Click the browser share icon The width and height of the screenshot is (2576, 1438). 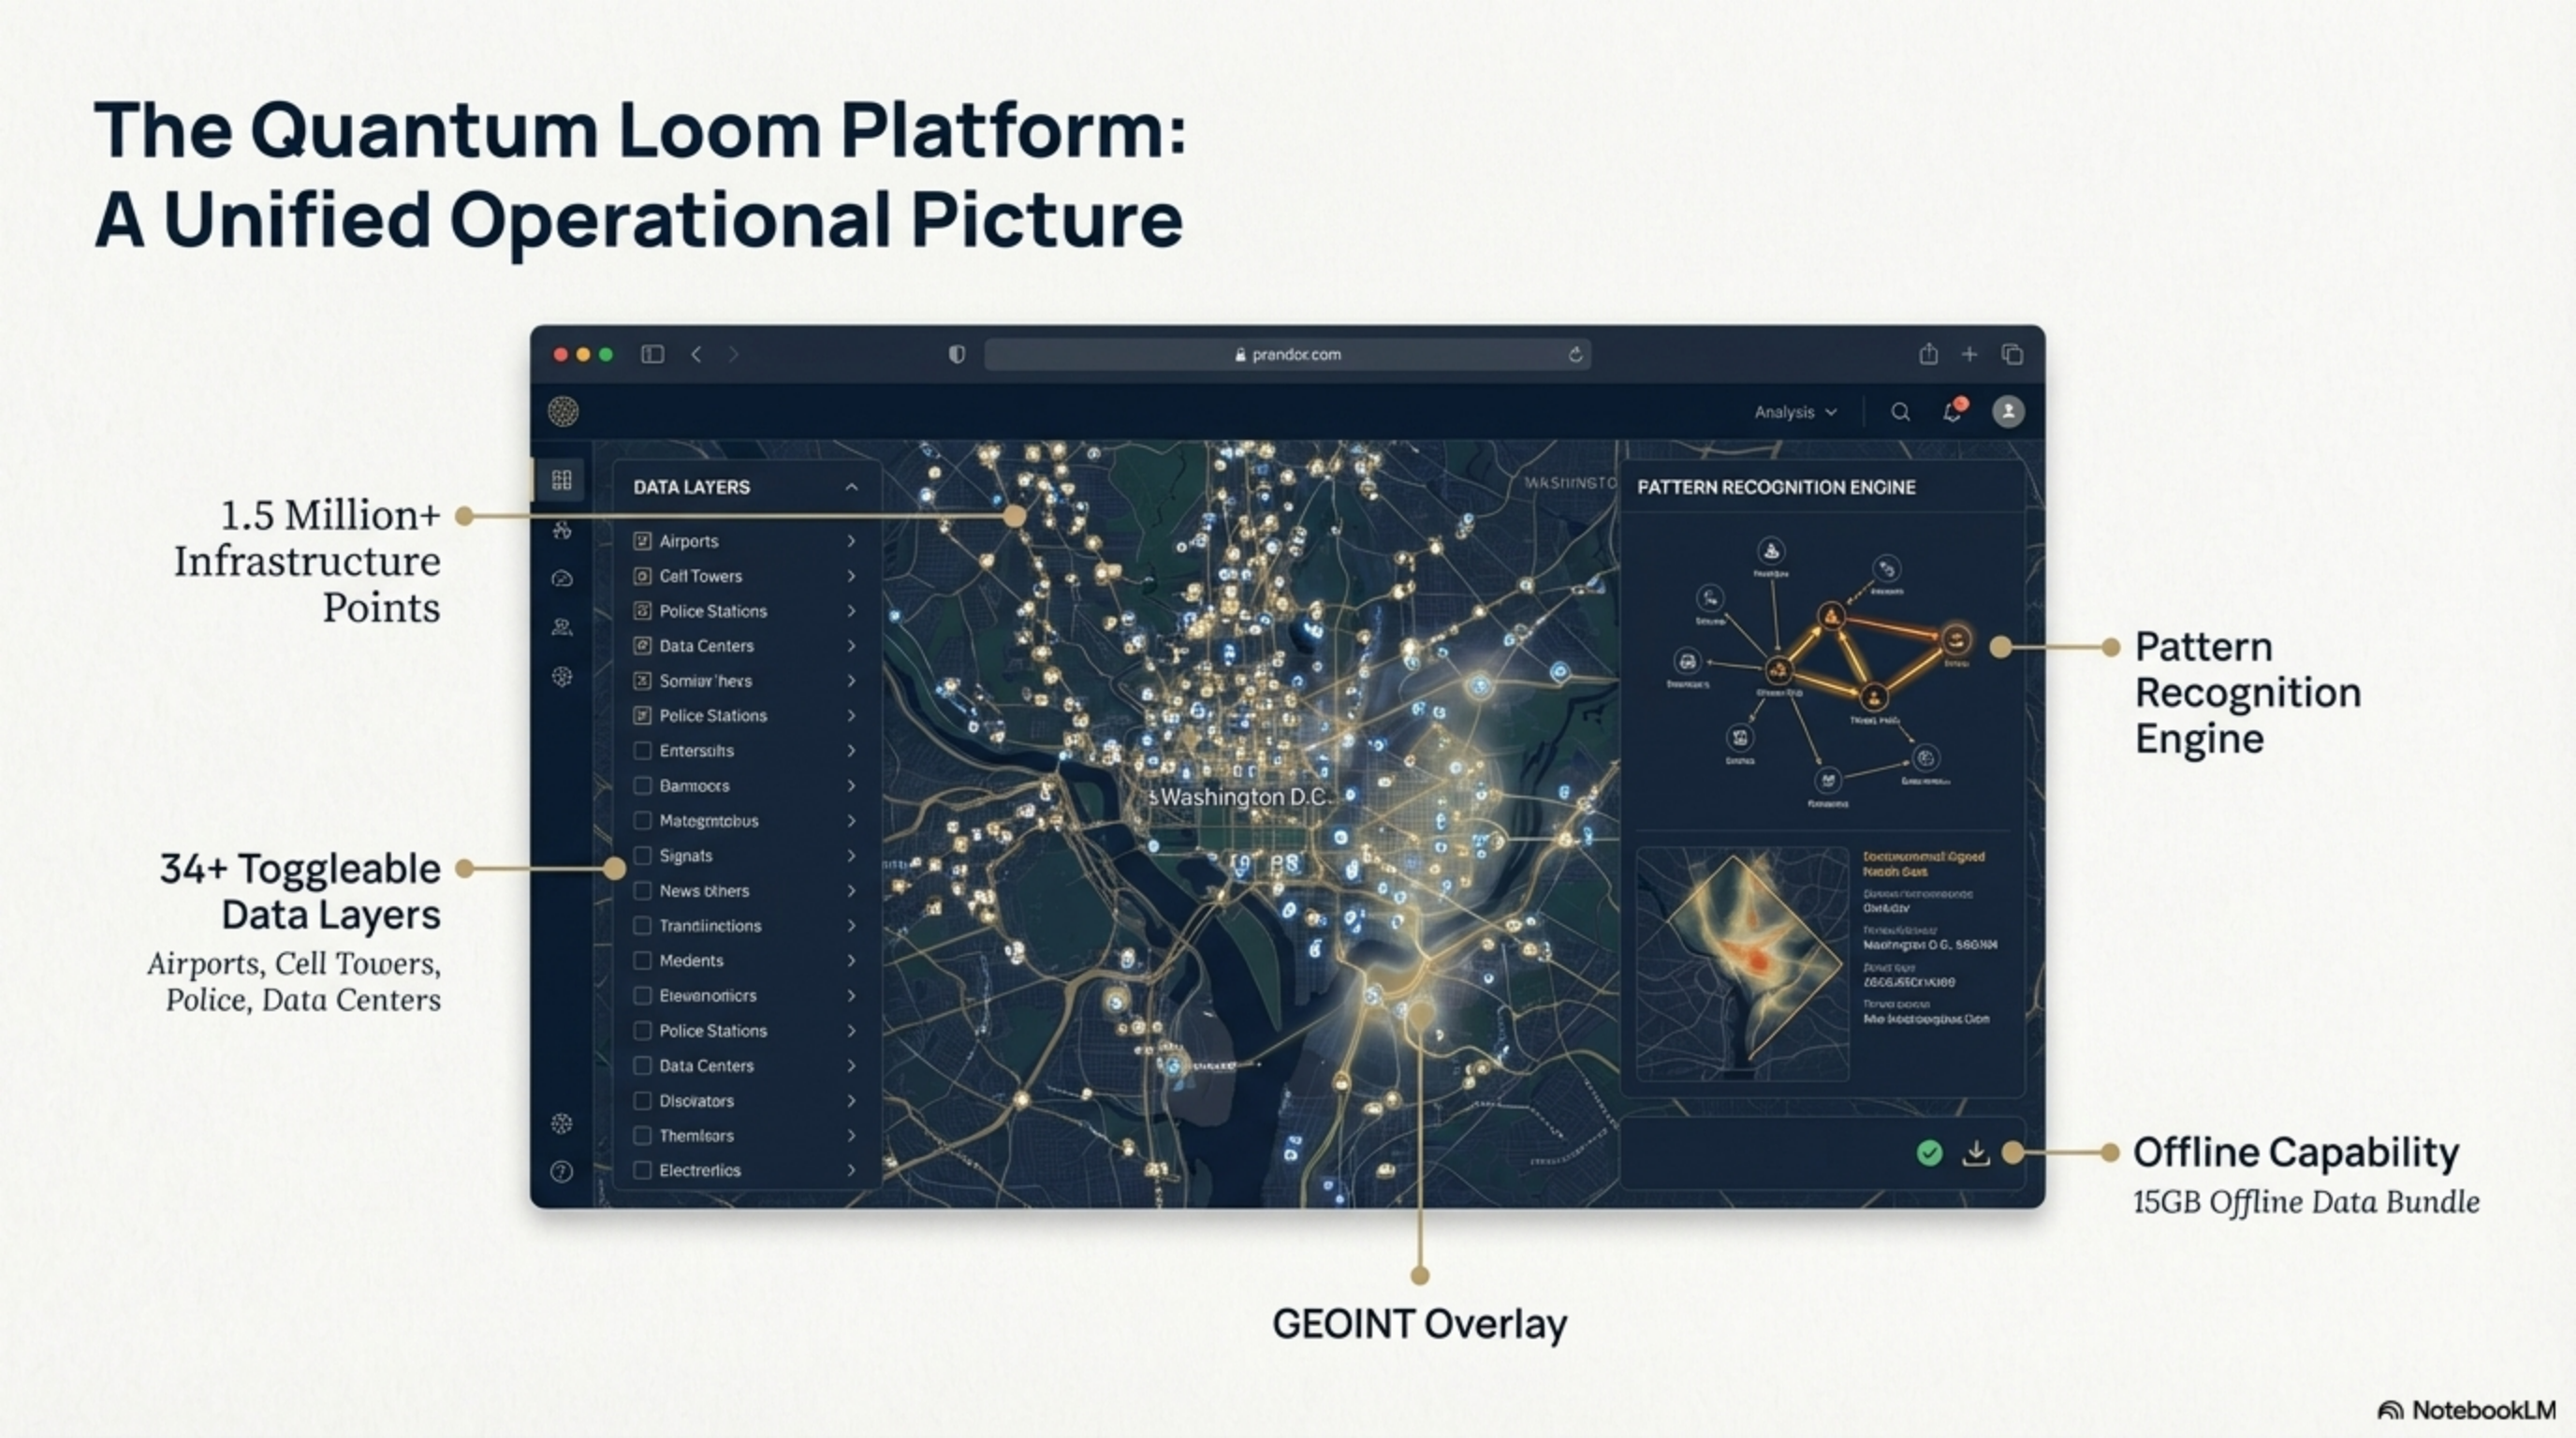(1928, 354)
